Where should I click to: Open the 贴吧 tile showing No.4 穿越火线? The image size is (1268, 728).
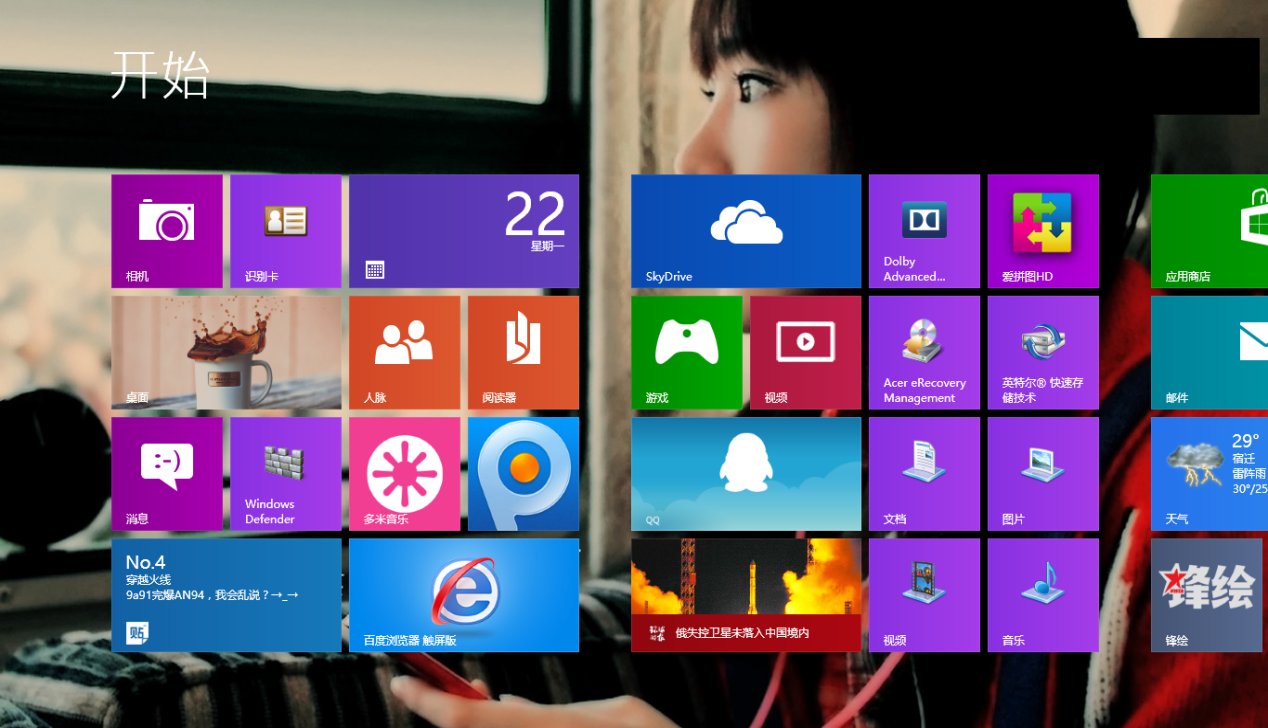click(226, 595)
